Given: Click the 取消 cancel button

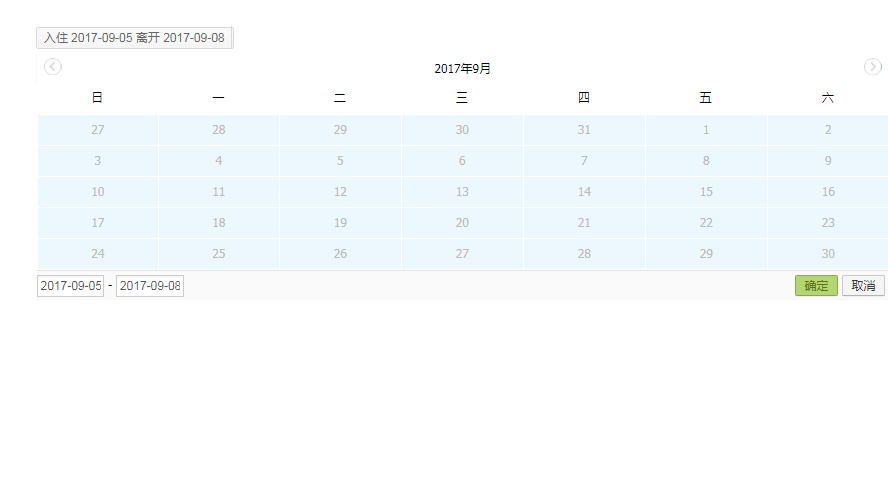Looking at the screenshot, I should pos(863,286).
